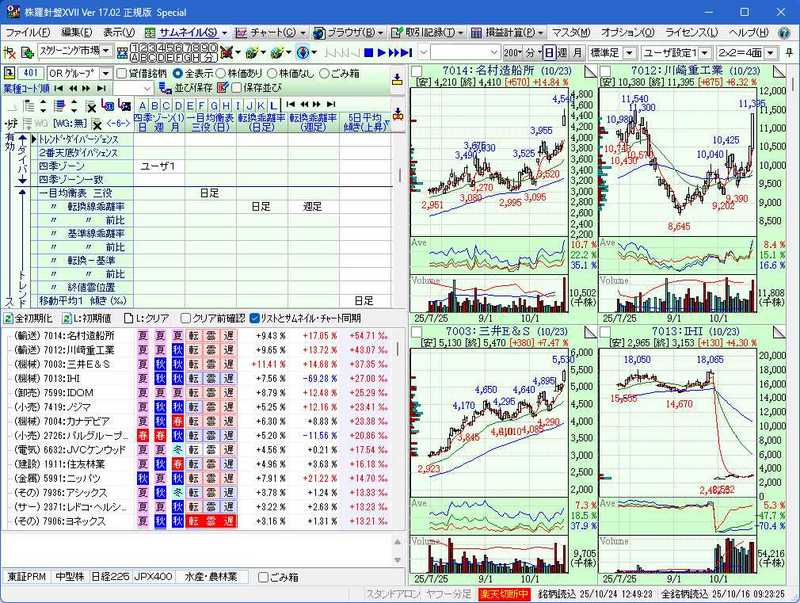
Task: Open the ファイル menu
Action: tap(27, 32)
